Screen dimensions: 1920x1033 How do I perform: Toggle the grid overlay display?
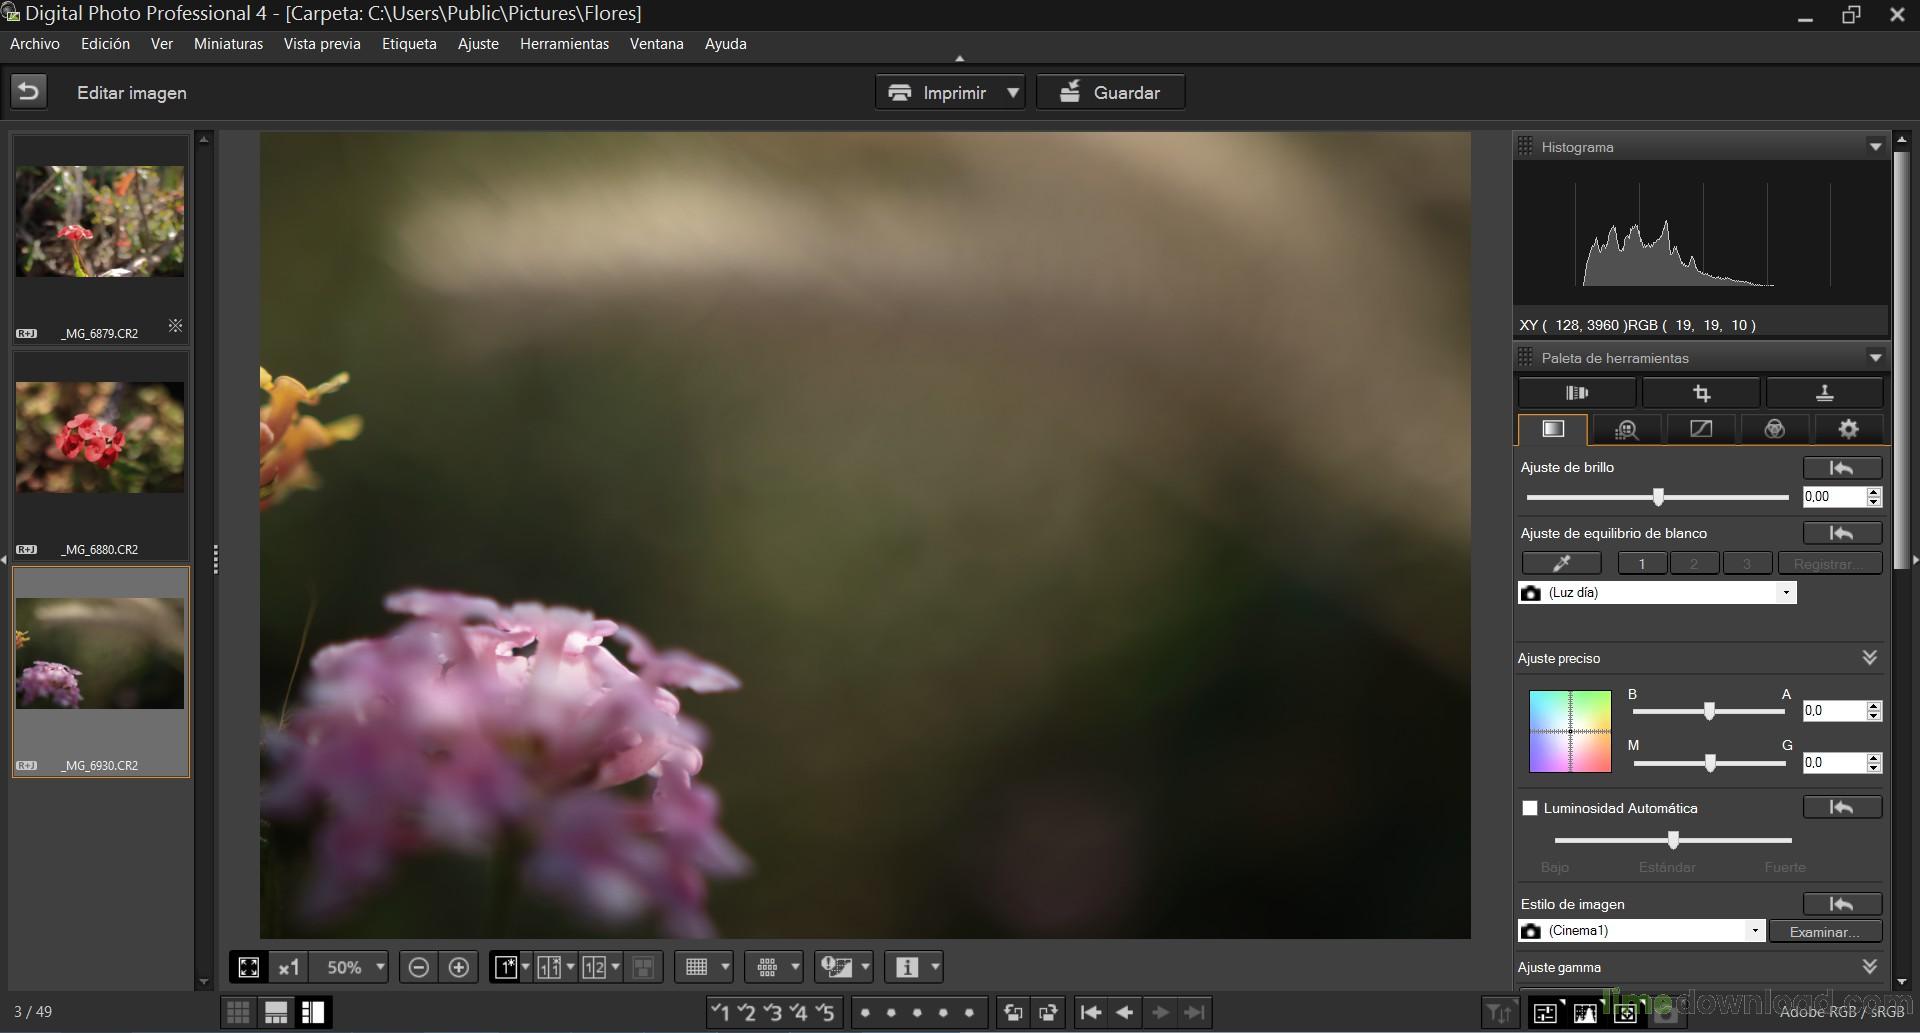[x=697, y=966]
